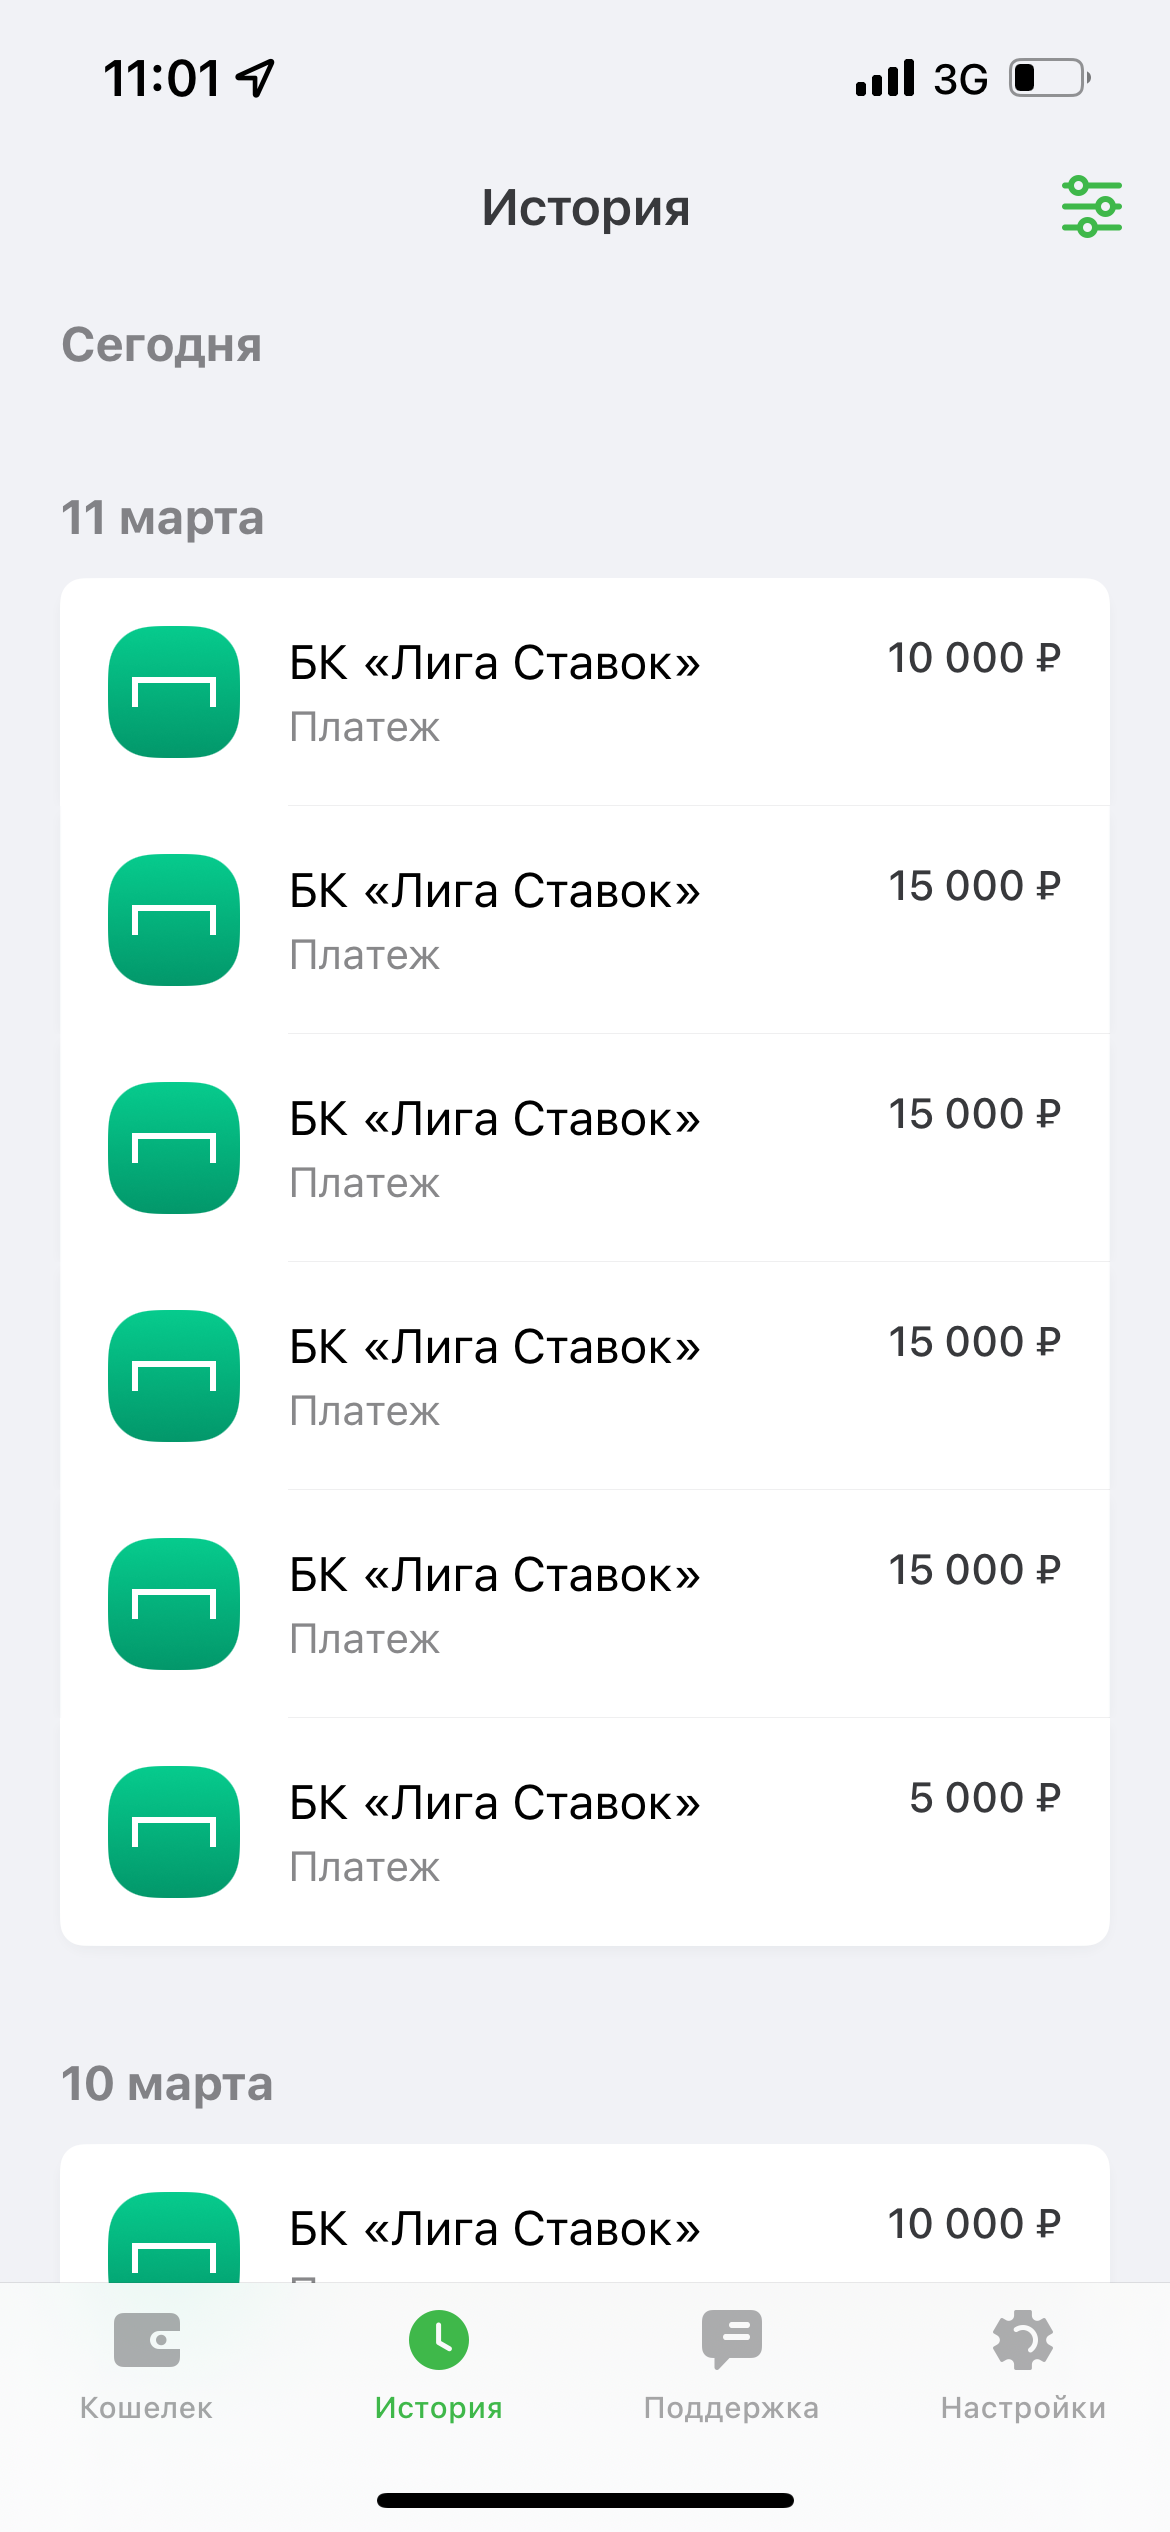Tap the home indicator bar

(x=585, y=2500)
